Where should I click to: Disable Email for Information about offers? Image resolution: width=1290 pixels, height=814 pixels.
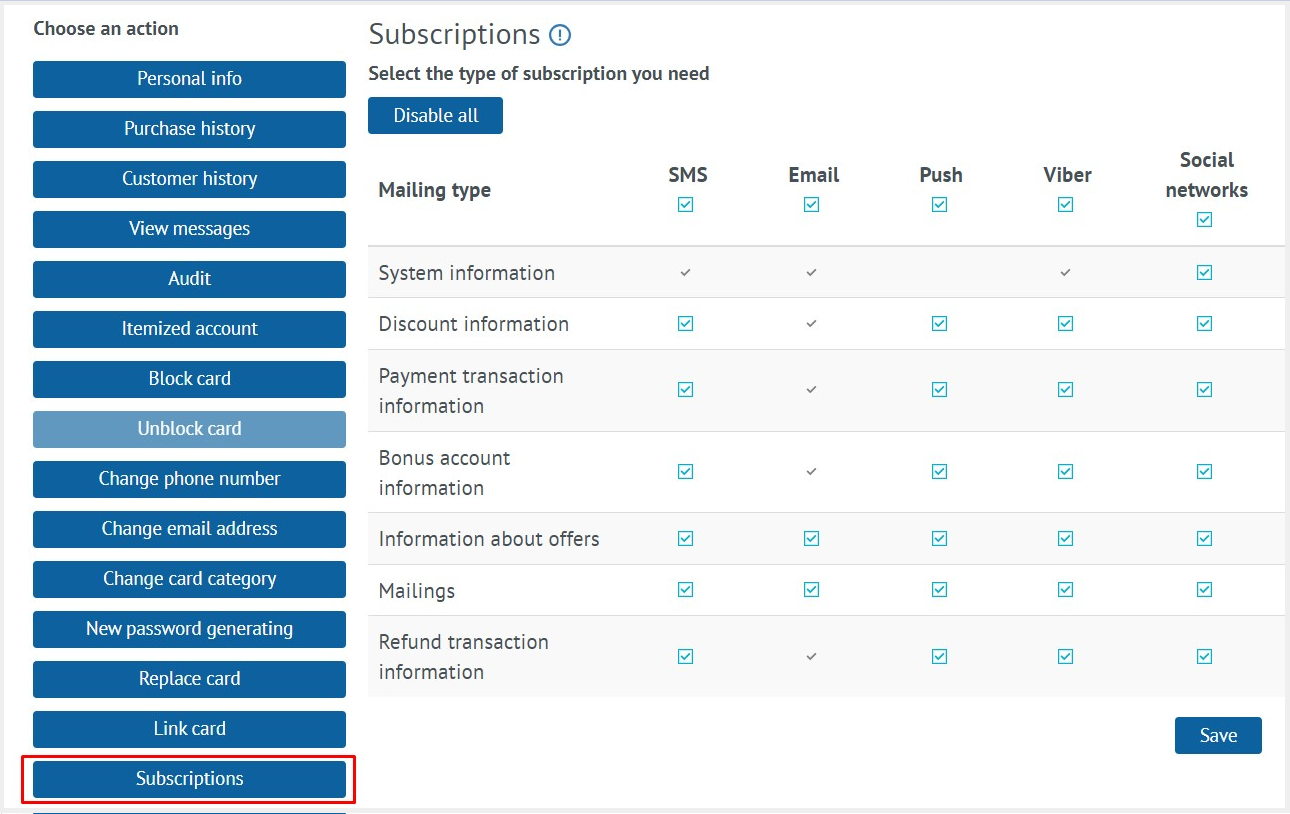click(x=811, y=538)
